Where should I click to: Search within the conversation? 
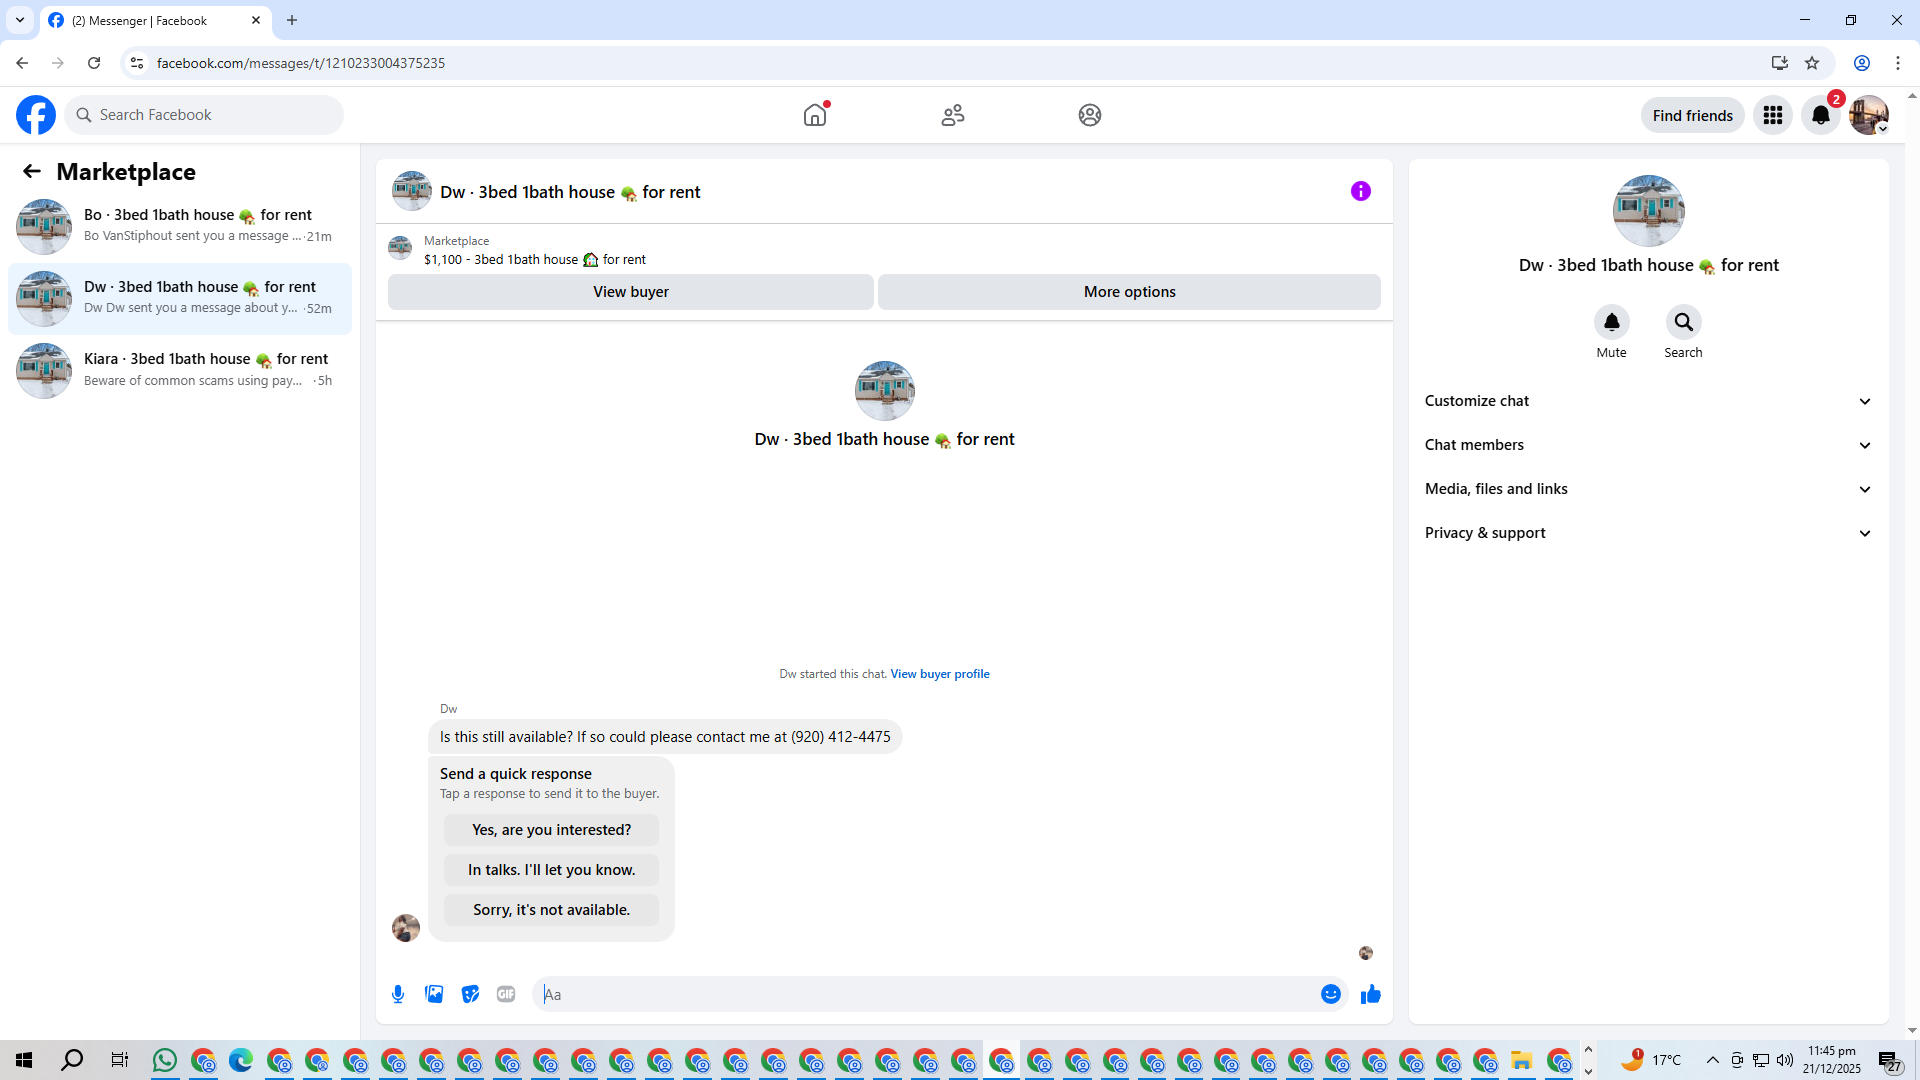tap(1684, 322)
